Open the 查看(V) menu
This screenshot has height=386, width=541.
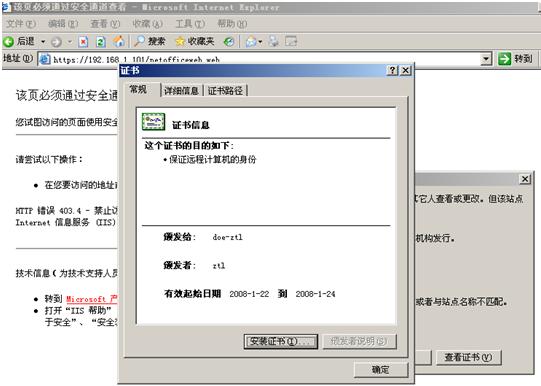(105, 24)
